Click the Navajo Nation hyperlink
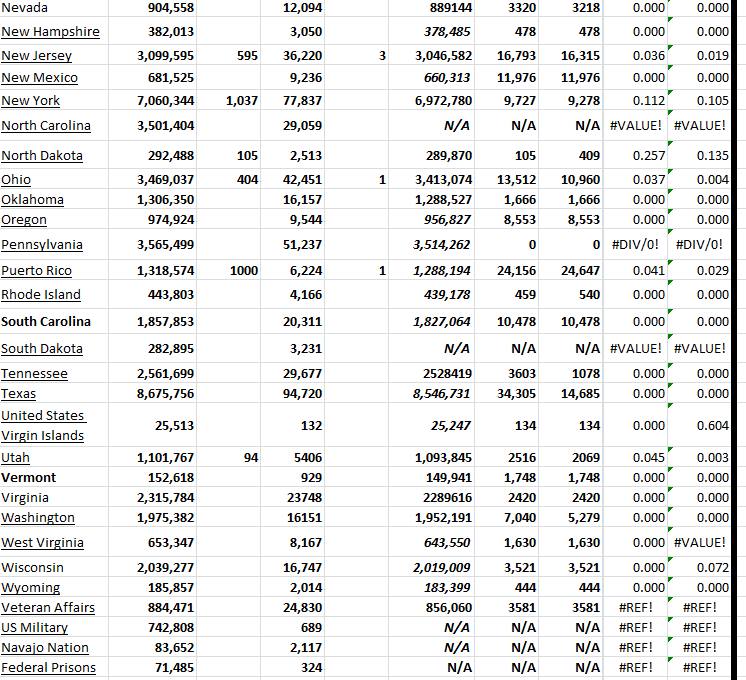 [x=45, y=648]
